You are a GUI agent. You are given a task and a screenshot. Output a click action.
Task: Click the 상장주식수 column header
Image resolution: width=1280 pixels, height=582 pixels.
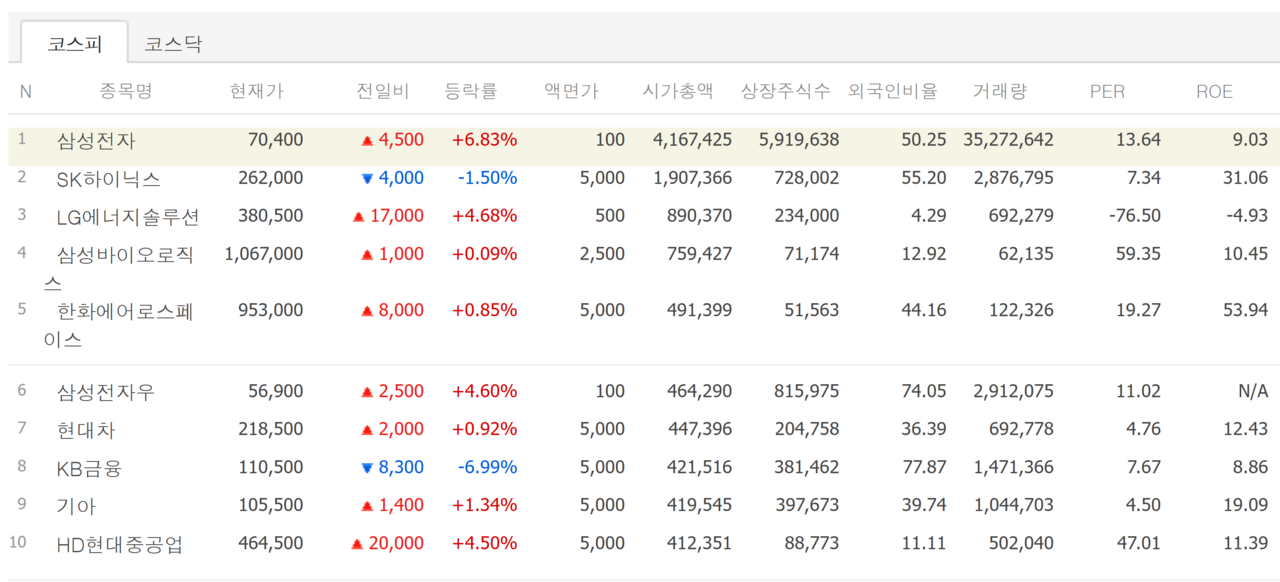point(786,91)
